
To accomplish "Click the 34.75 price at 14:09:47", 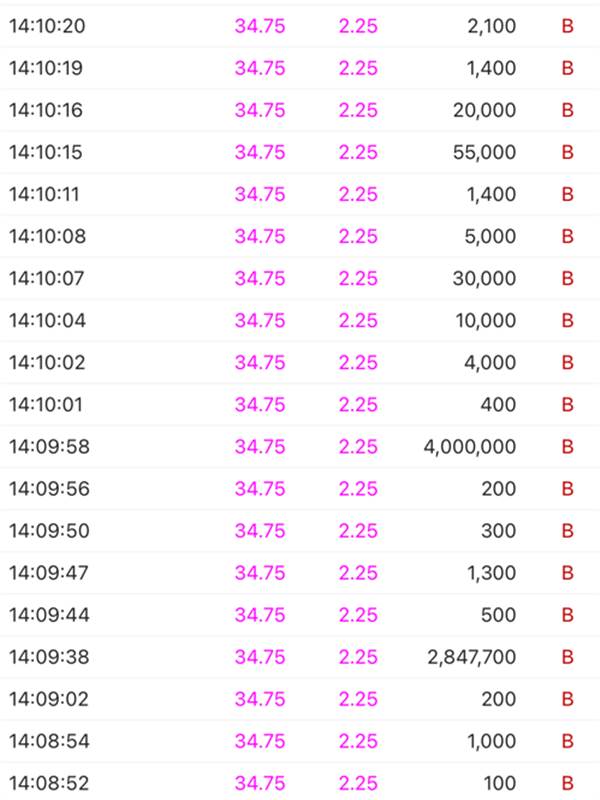I will tap(260, 572).
